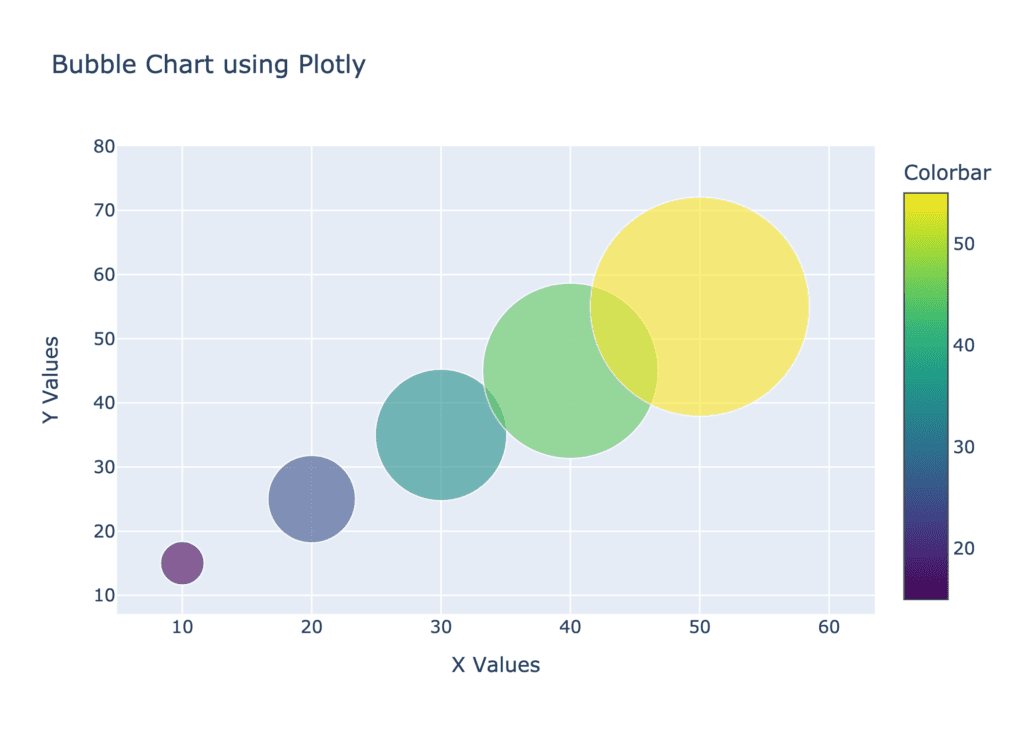The width and height of the screenshot is (1024, 731).
Task: Click the small purple bubble at x=10
Action: [182, 562]
